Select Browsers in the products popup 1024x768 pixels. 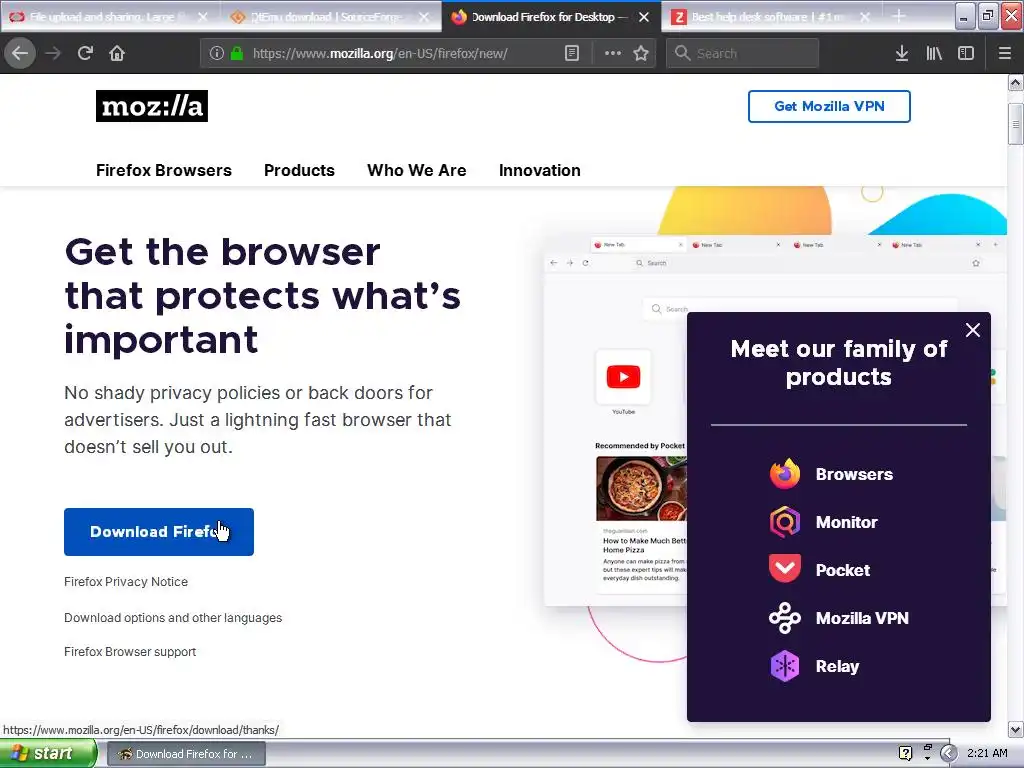coord(854,474)
